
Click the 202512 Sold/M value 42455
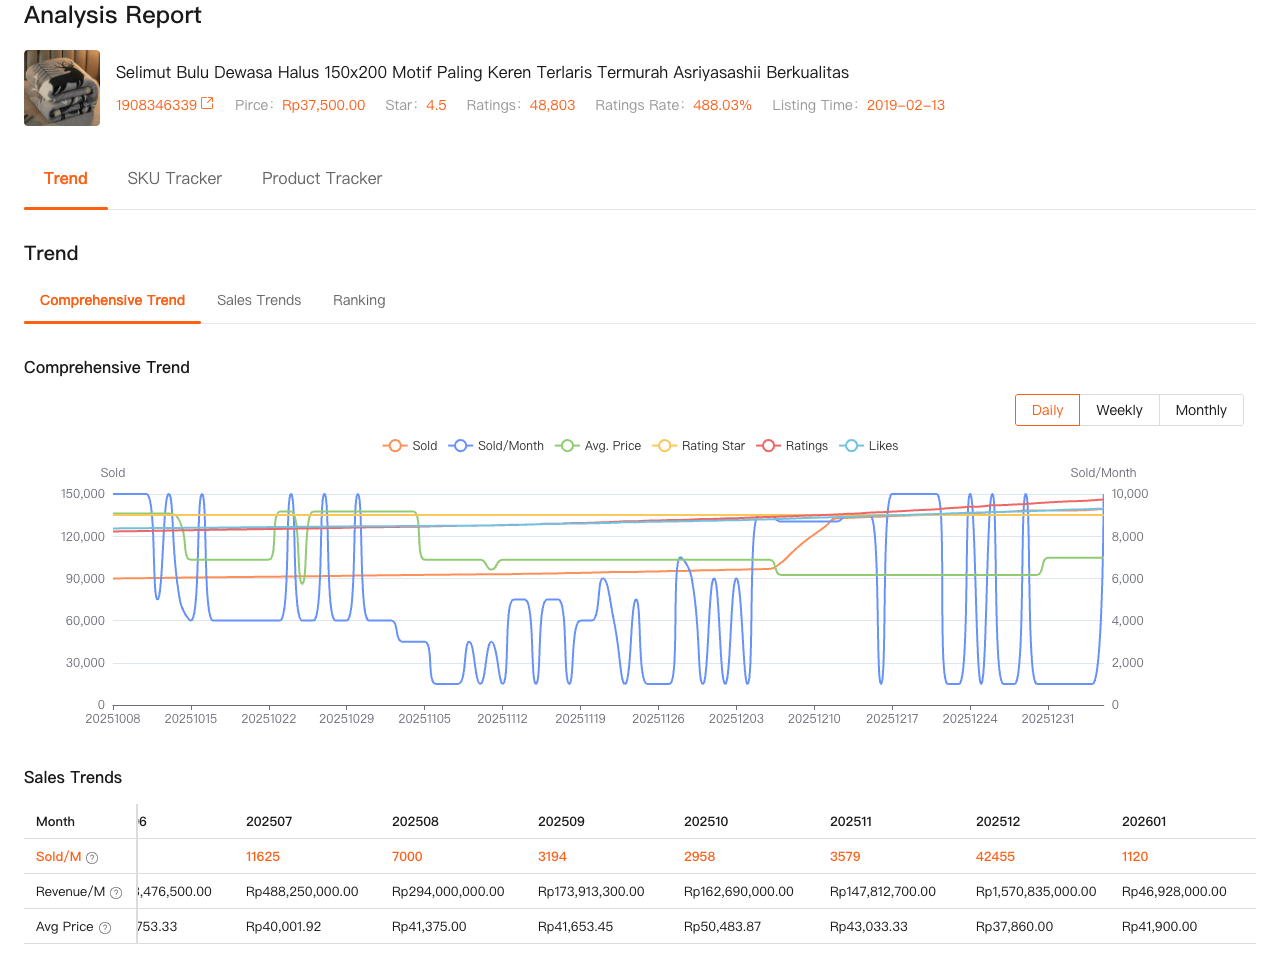point(995,857)
